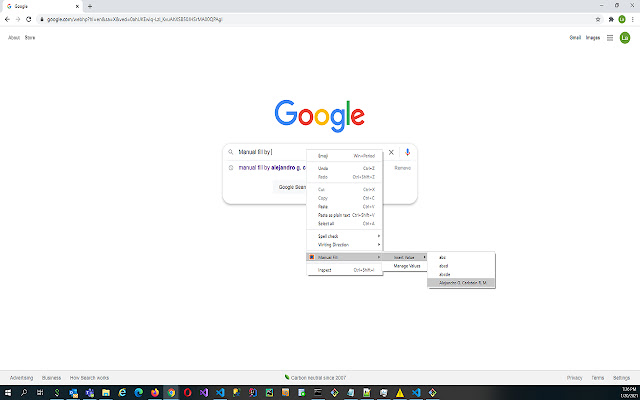Expand the Manual Fill submenu
The width and height of the screenshot is (640, 400).
(344, 257)
